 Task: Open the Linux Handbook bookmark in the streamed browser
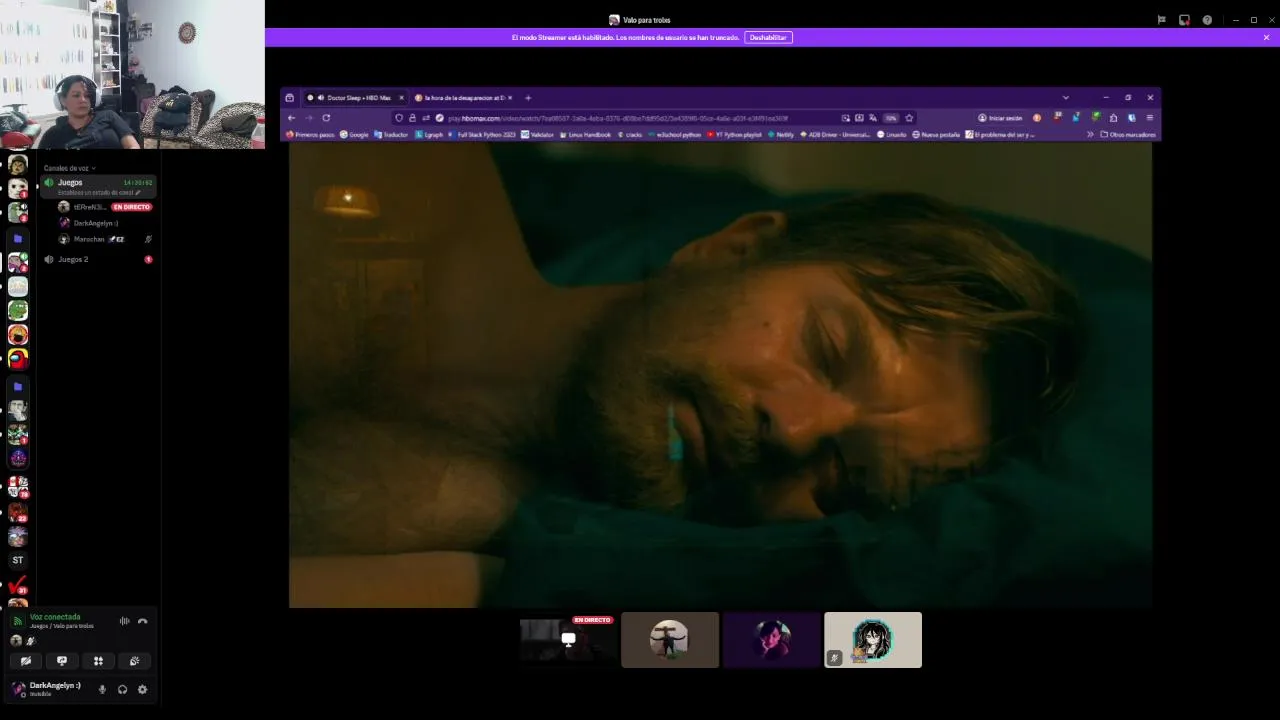[585, 134]
